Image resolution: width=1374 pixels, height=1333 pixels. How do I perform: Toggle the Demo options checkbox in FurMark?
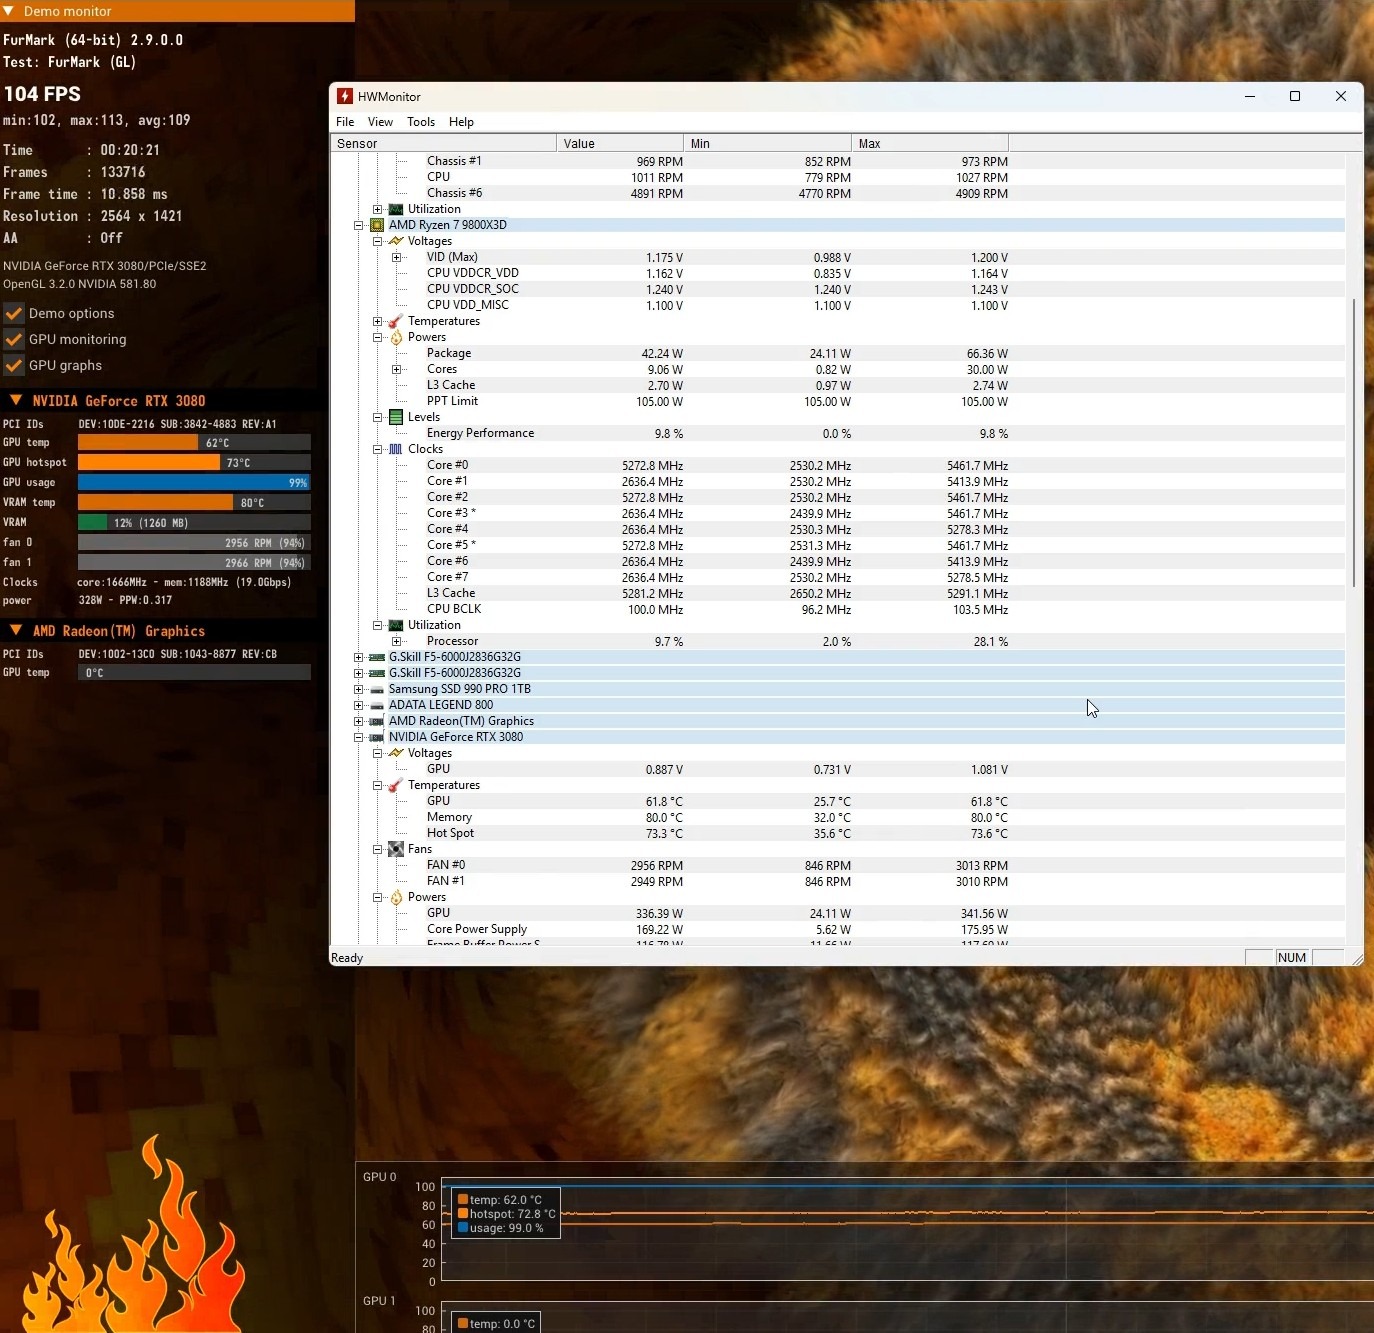[14, 313]
